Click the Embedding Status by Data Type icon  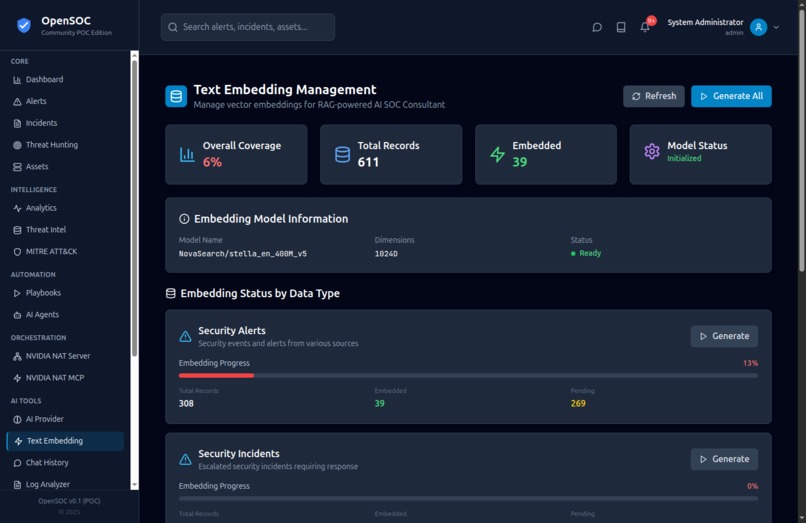171,294
